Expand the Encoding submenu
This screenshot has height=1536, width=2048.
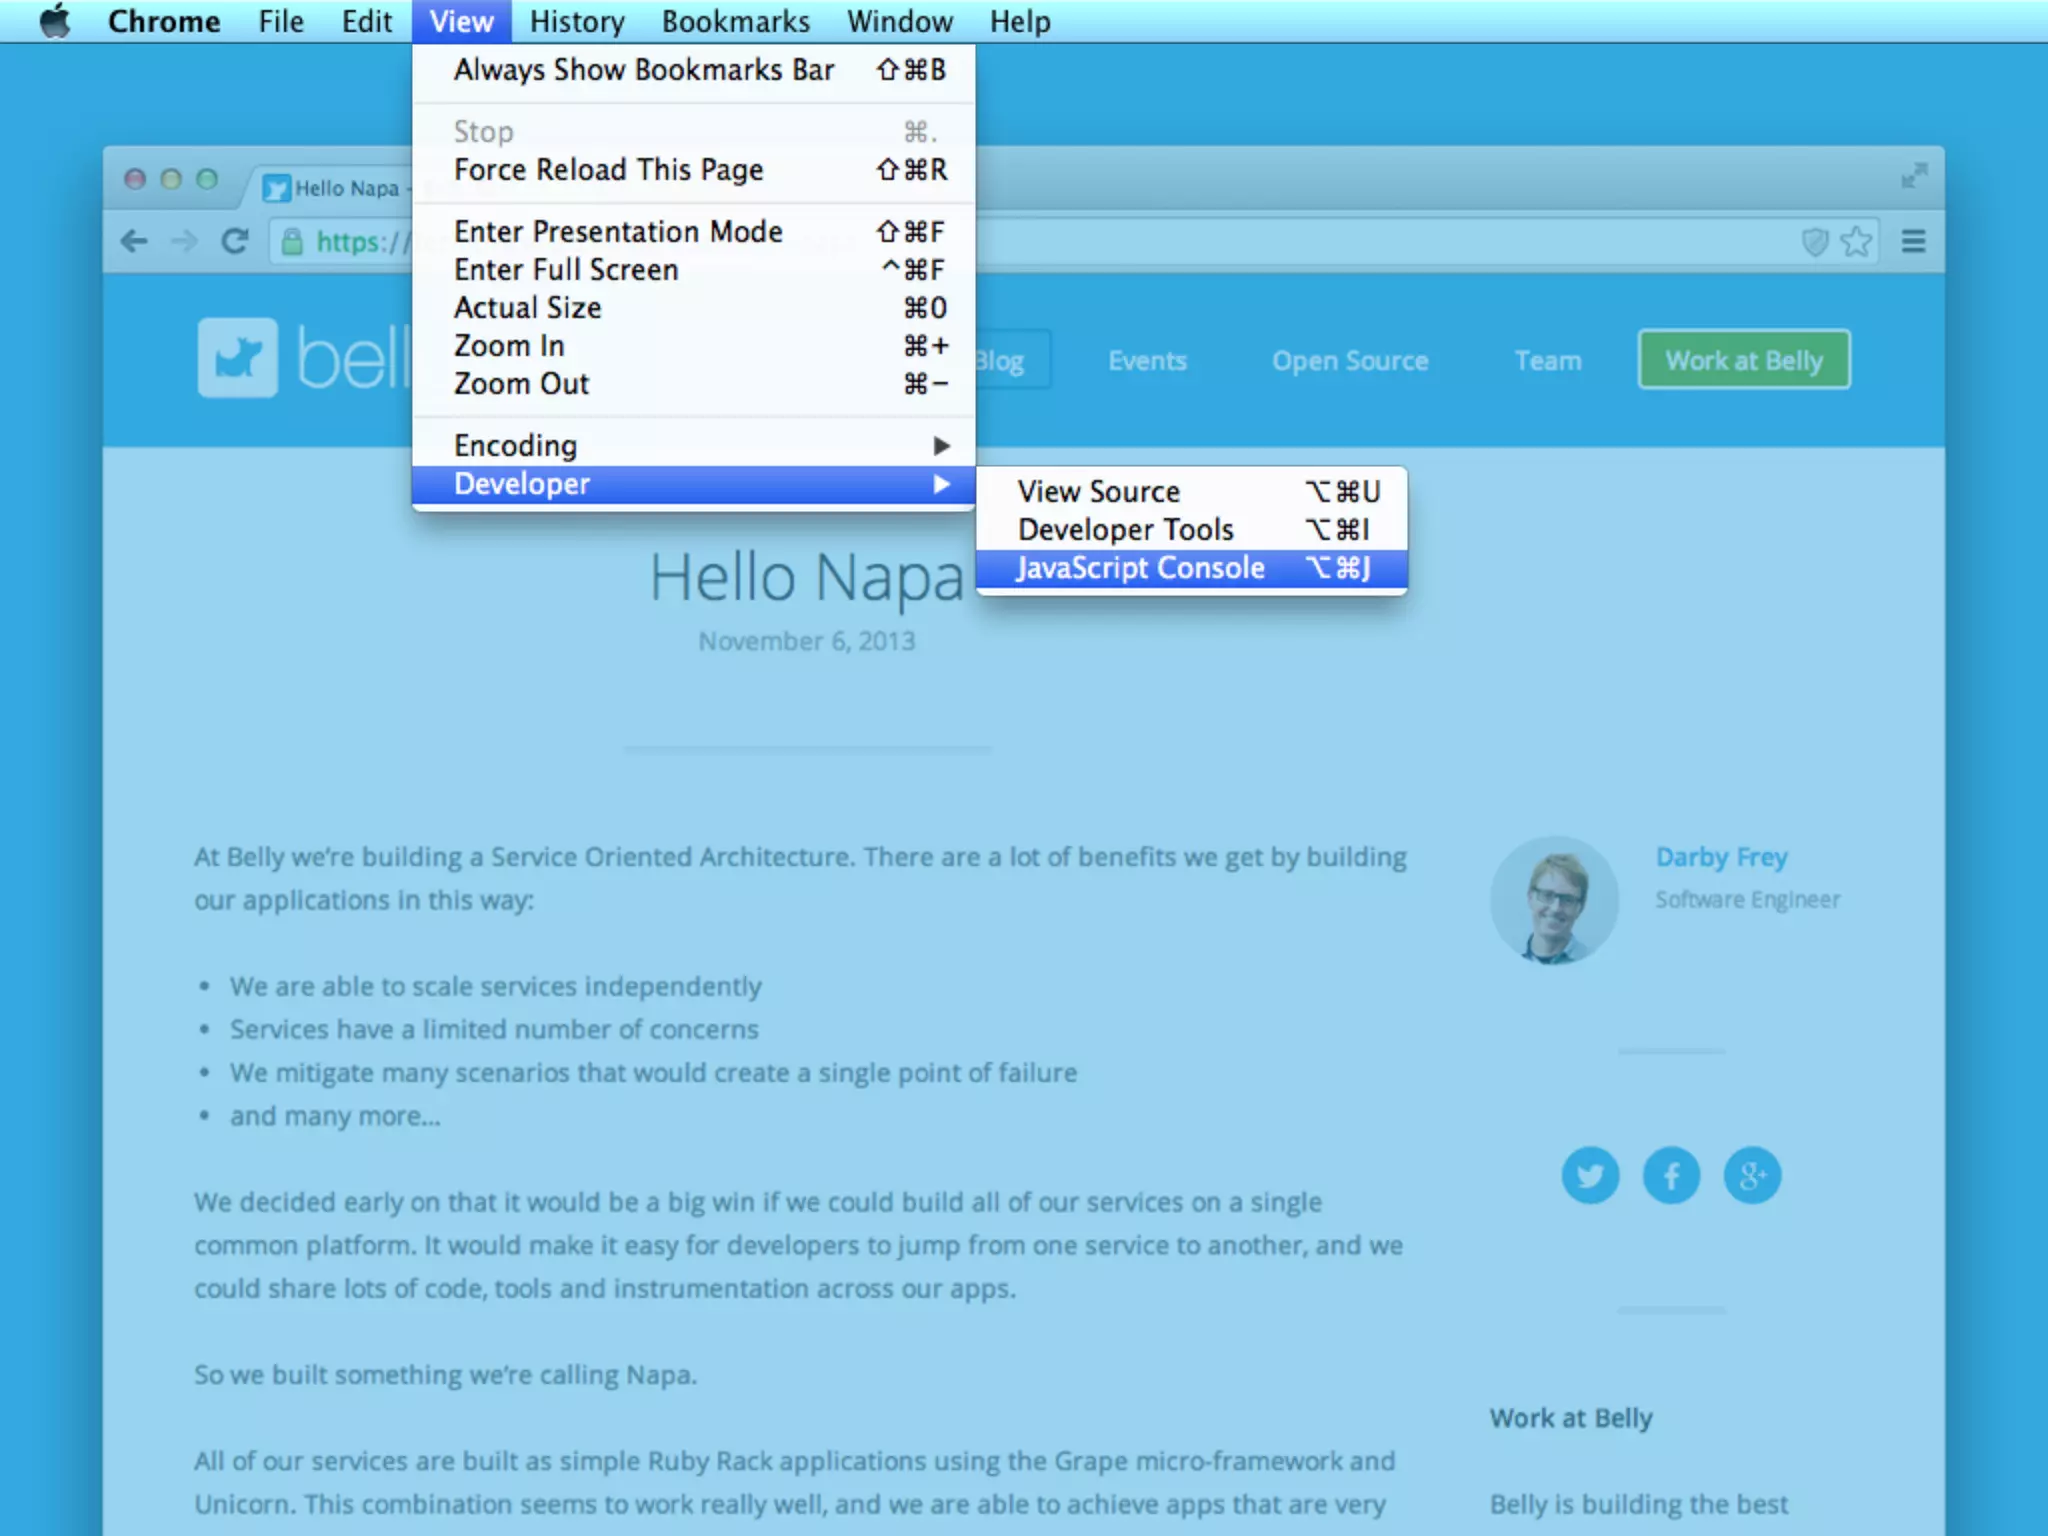(x=693, y=446)
